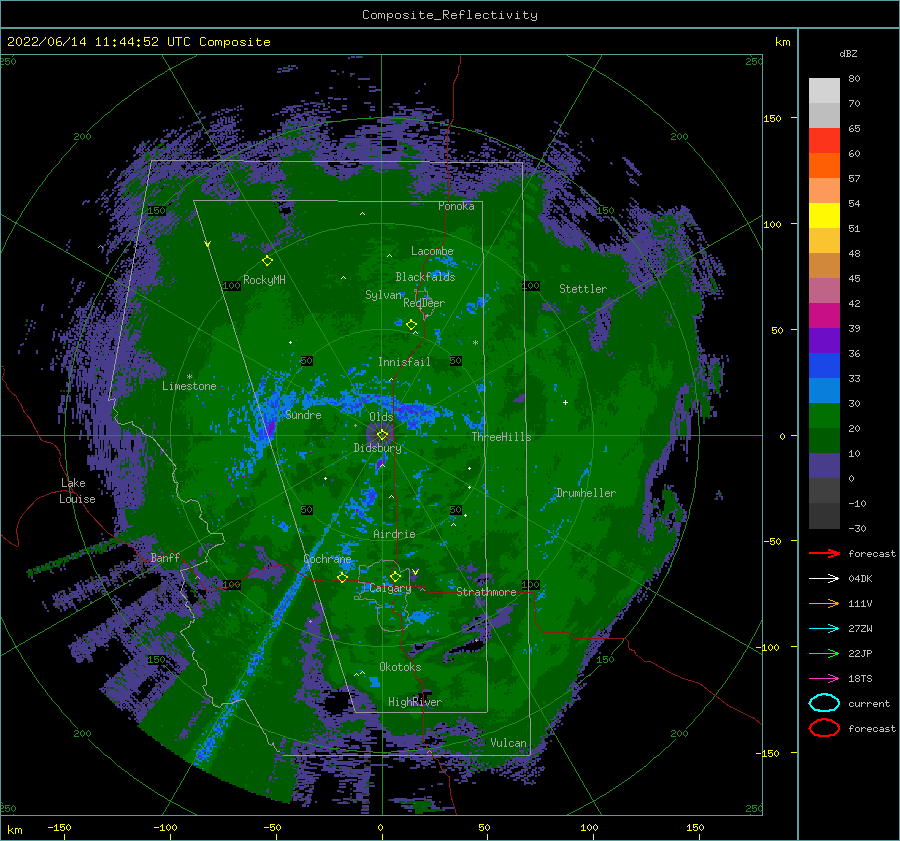Viewport: 900px width, 841px height.
Task: Click the dark green swatch between 20 and 10 dBZ
Action: click(824, 441)
